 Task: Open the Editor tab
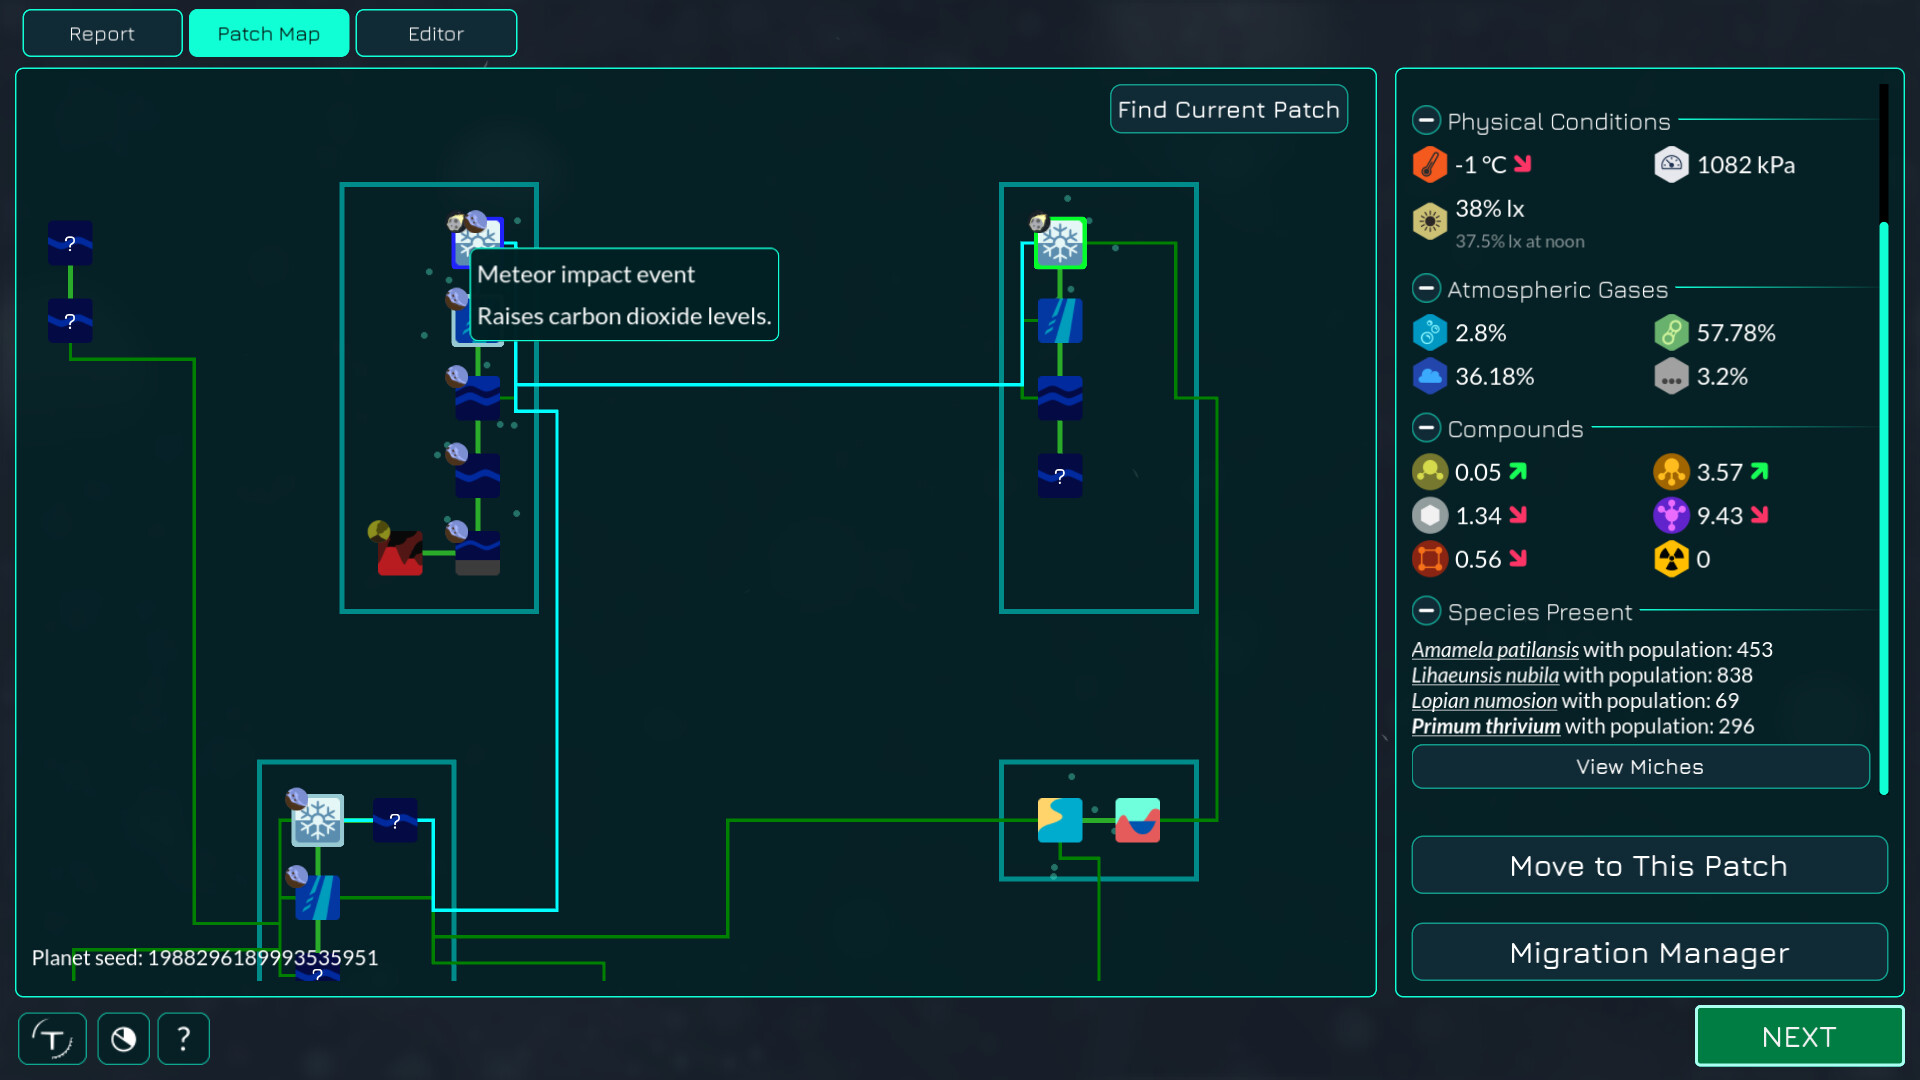pyautogui.click(x=435, y=32)
